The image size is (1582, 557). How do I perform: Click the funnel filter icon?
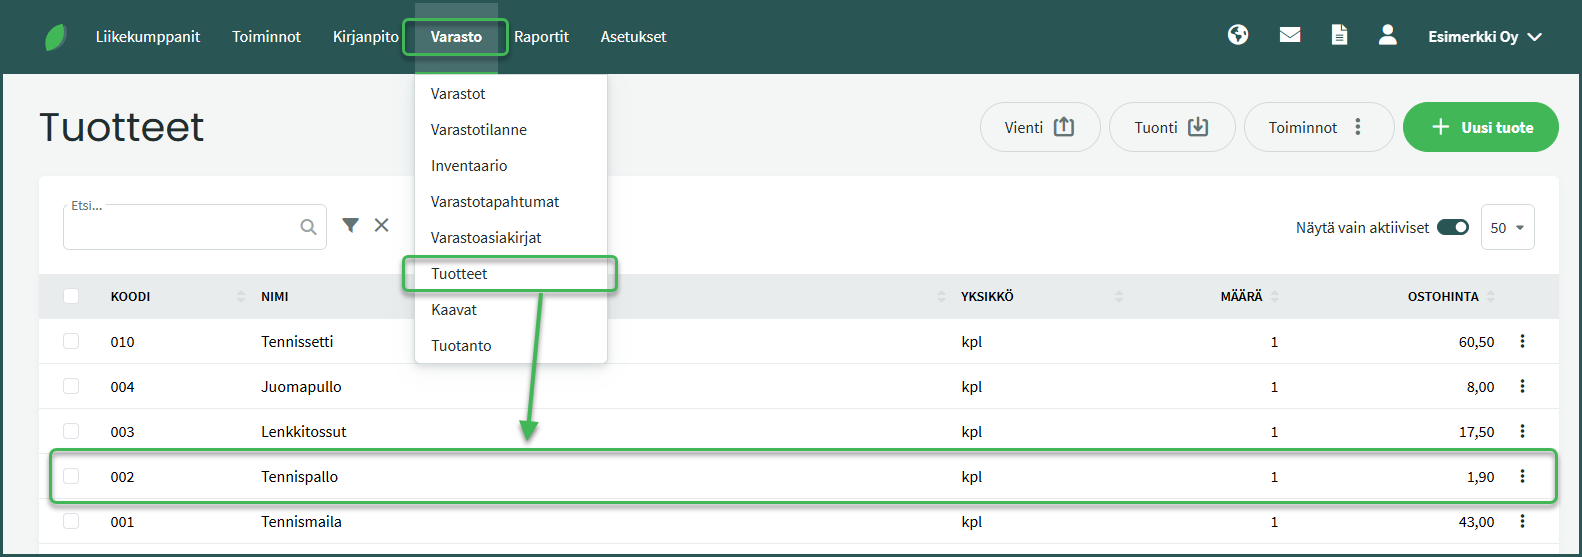click(x=350, y=226)
